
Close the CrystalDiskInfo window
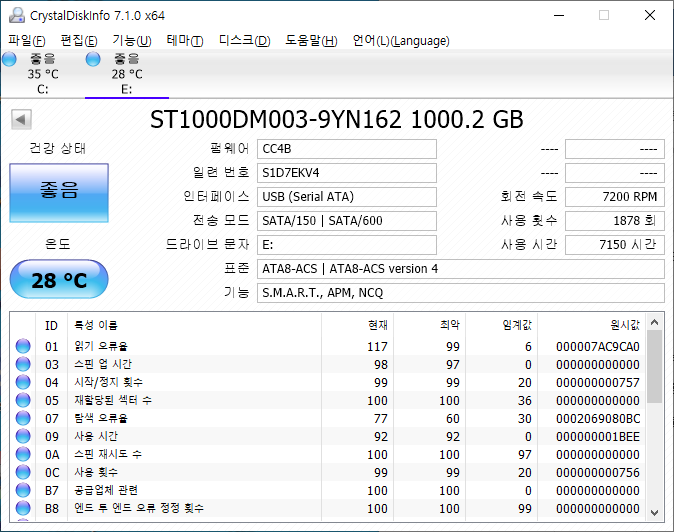650,15
